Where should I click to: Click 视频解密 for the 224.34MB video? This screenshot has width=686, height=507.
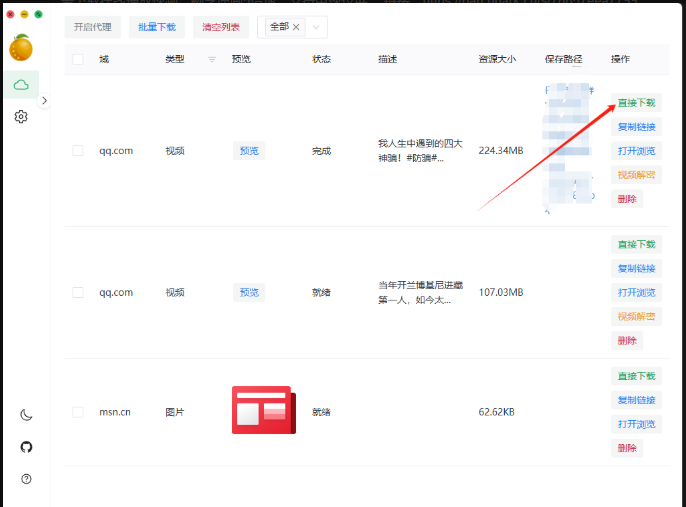pos(637,175)
